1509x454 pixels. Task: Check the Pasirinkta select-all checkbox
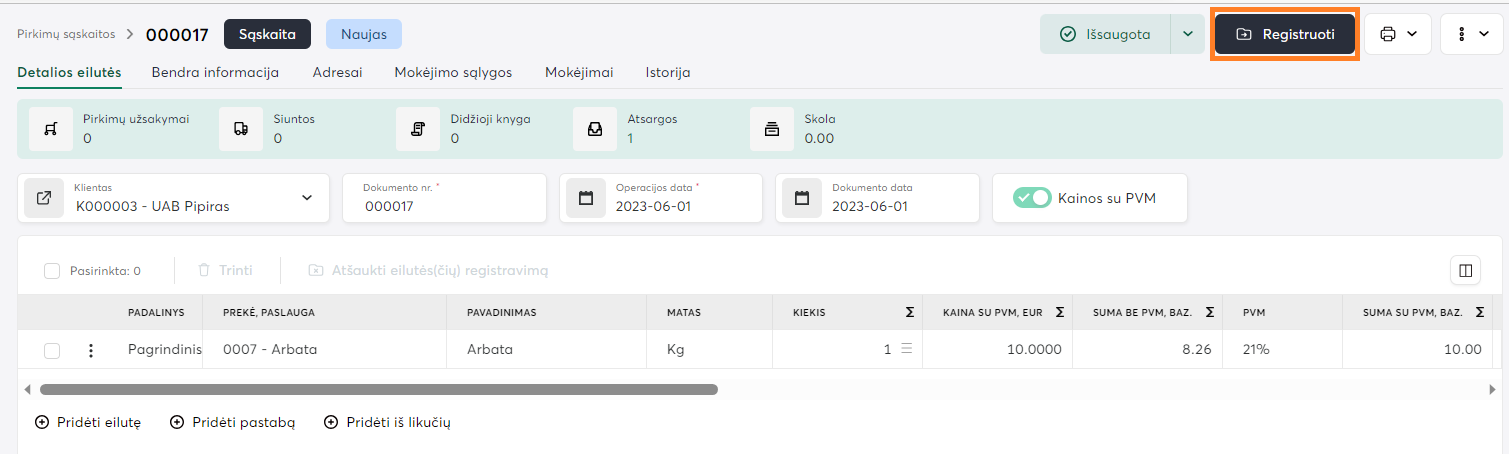pos(52,271)
